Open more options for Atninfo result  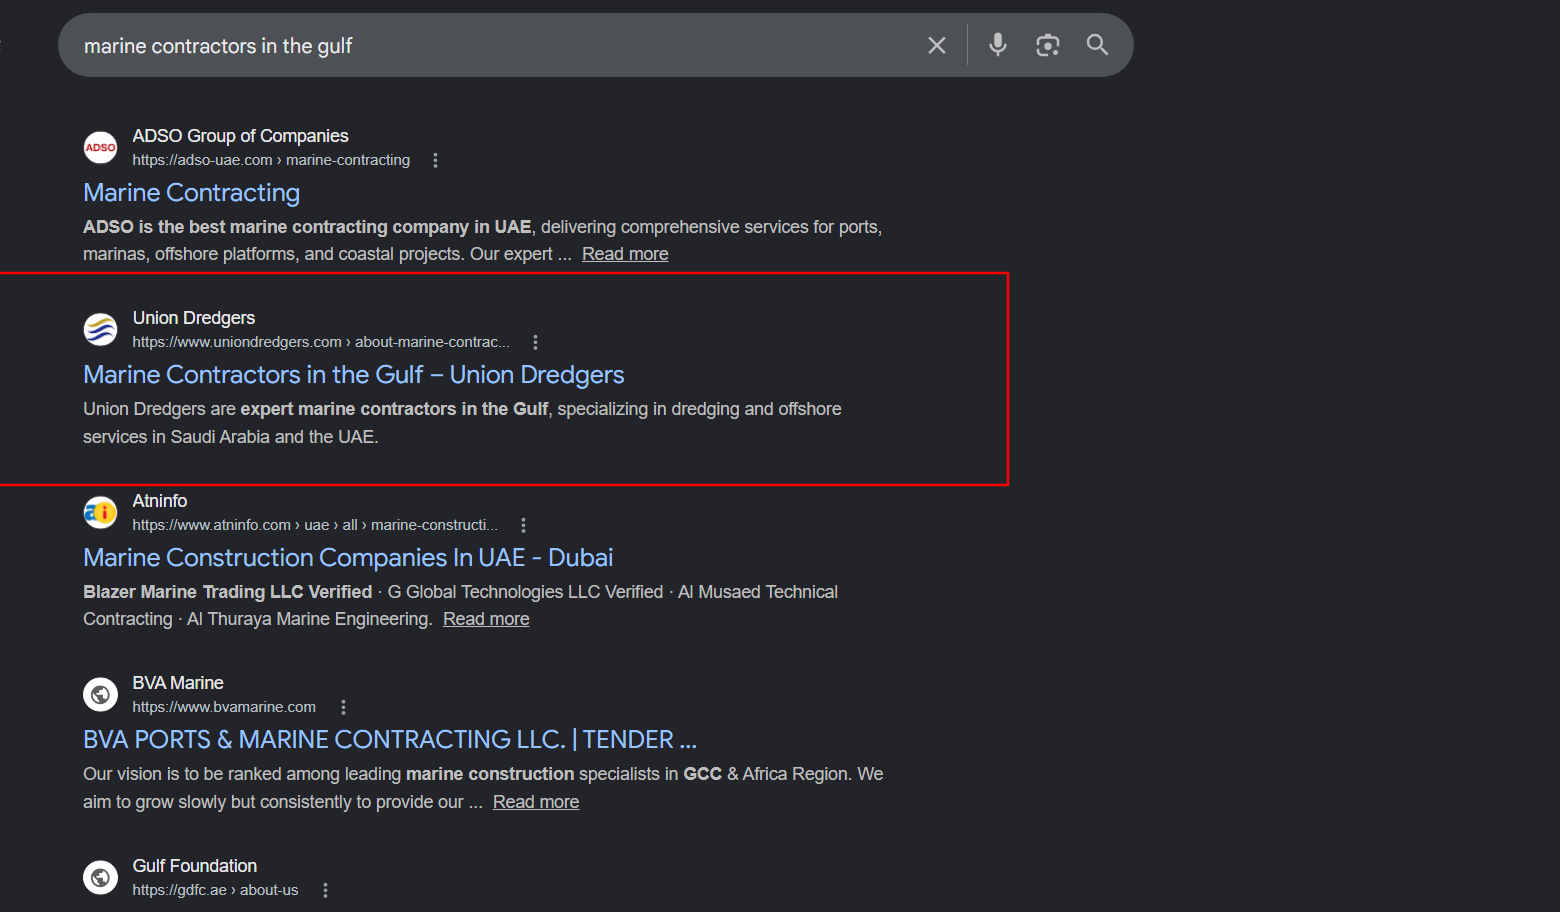pyautogui.click(x=523, y=525)
